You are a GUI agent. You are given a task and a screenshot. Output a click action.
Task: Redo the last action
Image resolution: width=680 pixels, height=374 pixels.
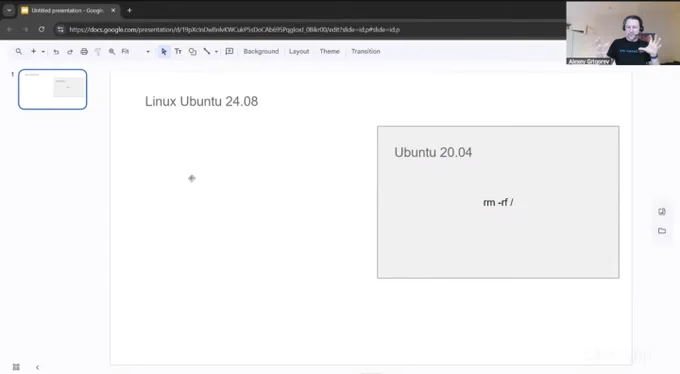[x=70, y=52]
